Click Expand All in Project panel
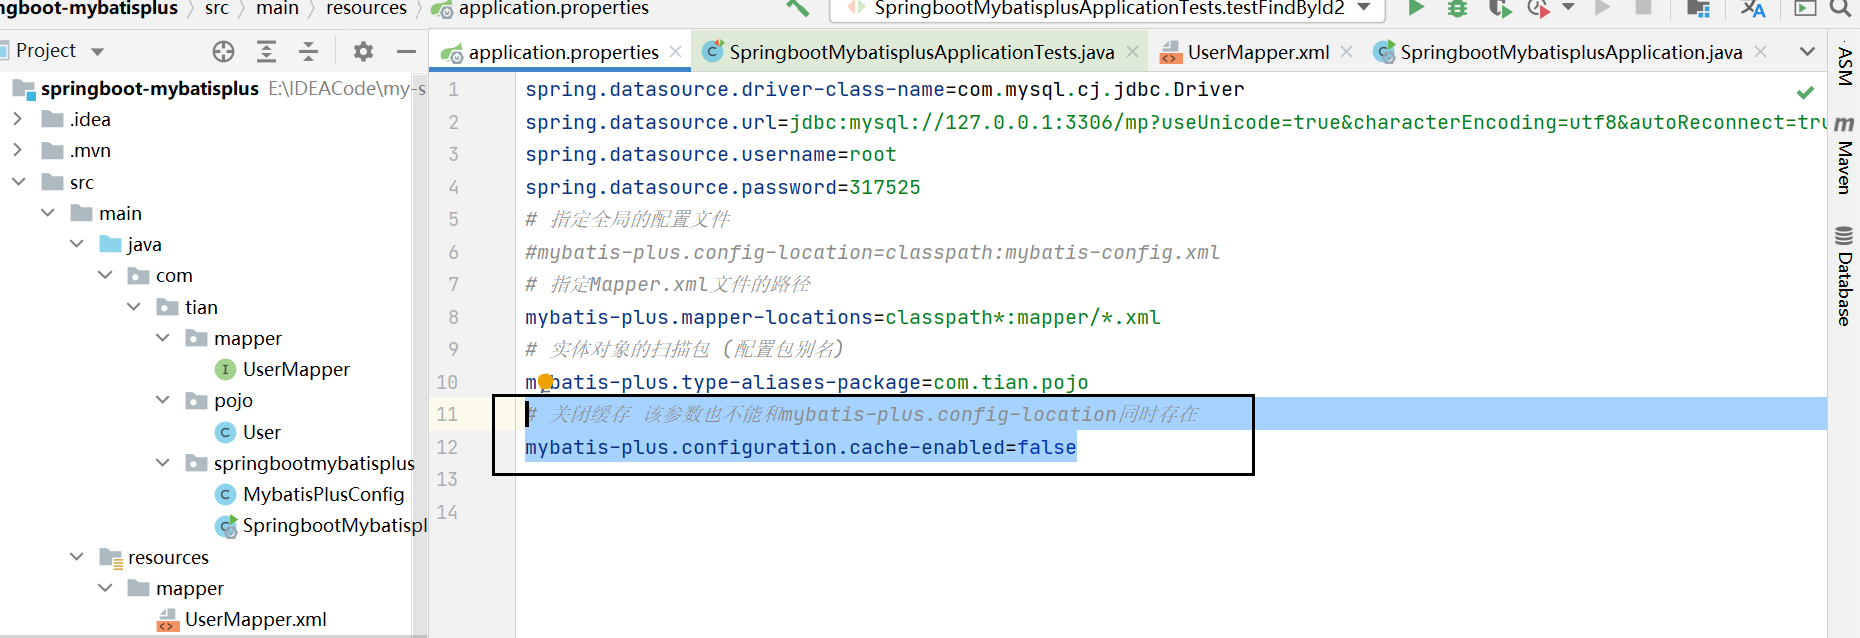 tap(266, 51)
